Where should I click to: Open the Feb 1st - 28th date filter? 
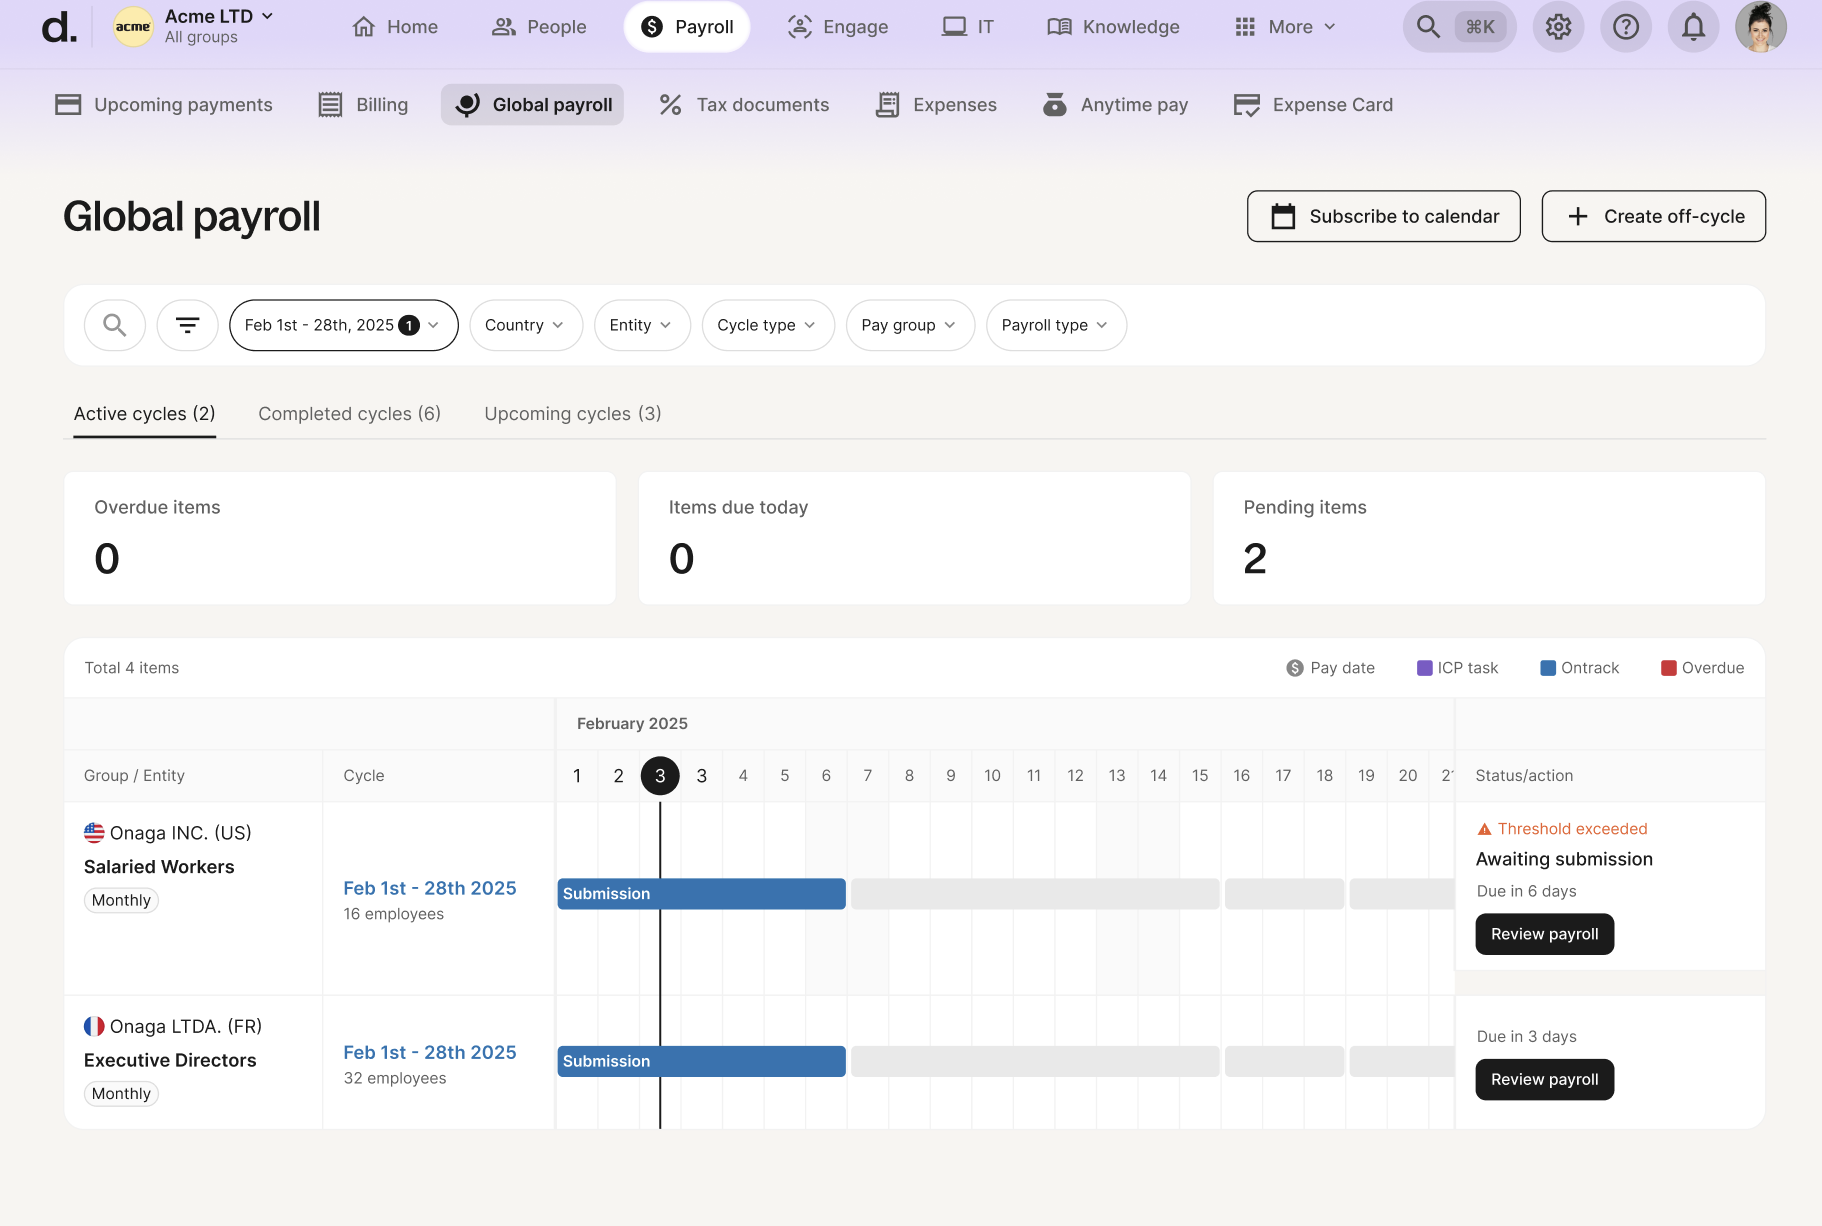343,325
